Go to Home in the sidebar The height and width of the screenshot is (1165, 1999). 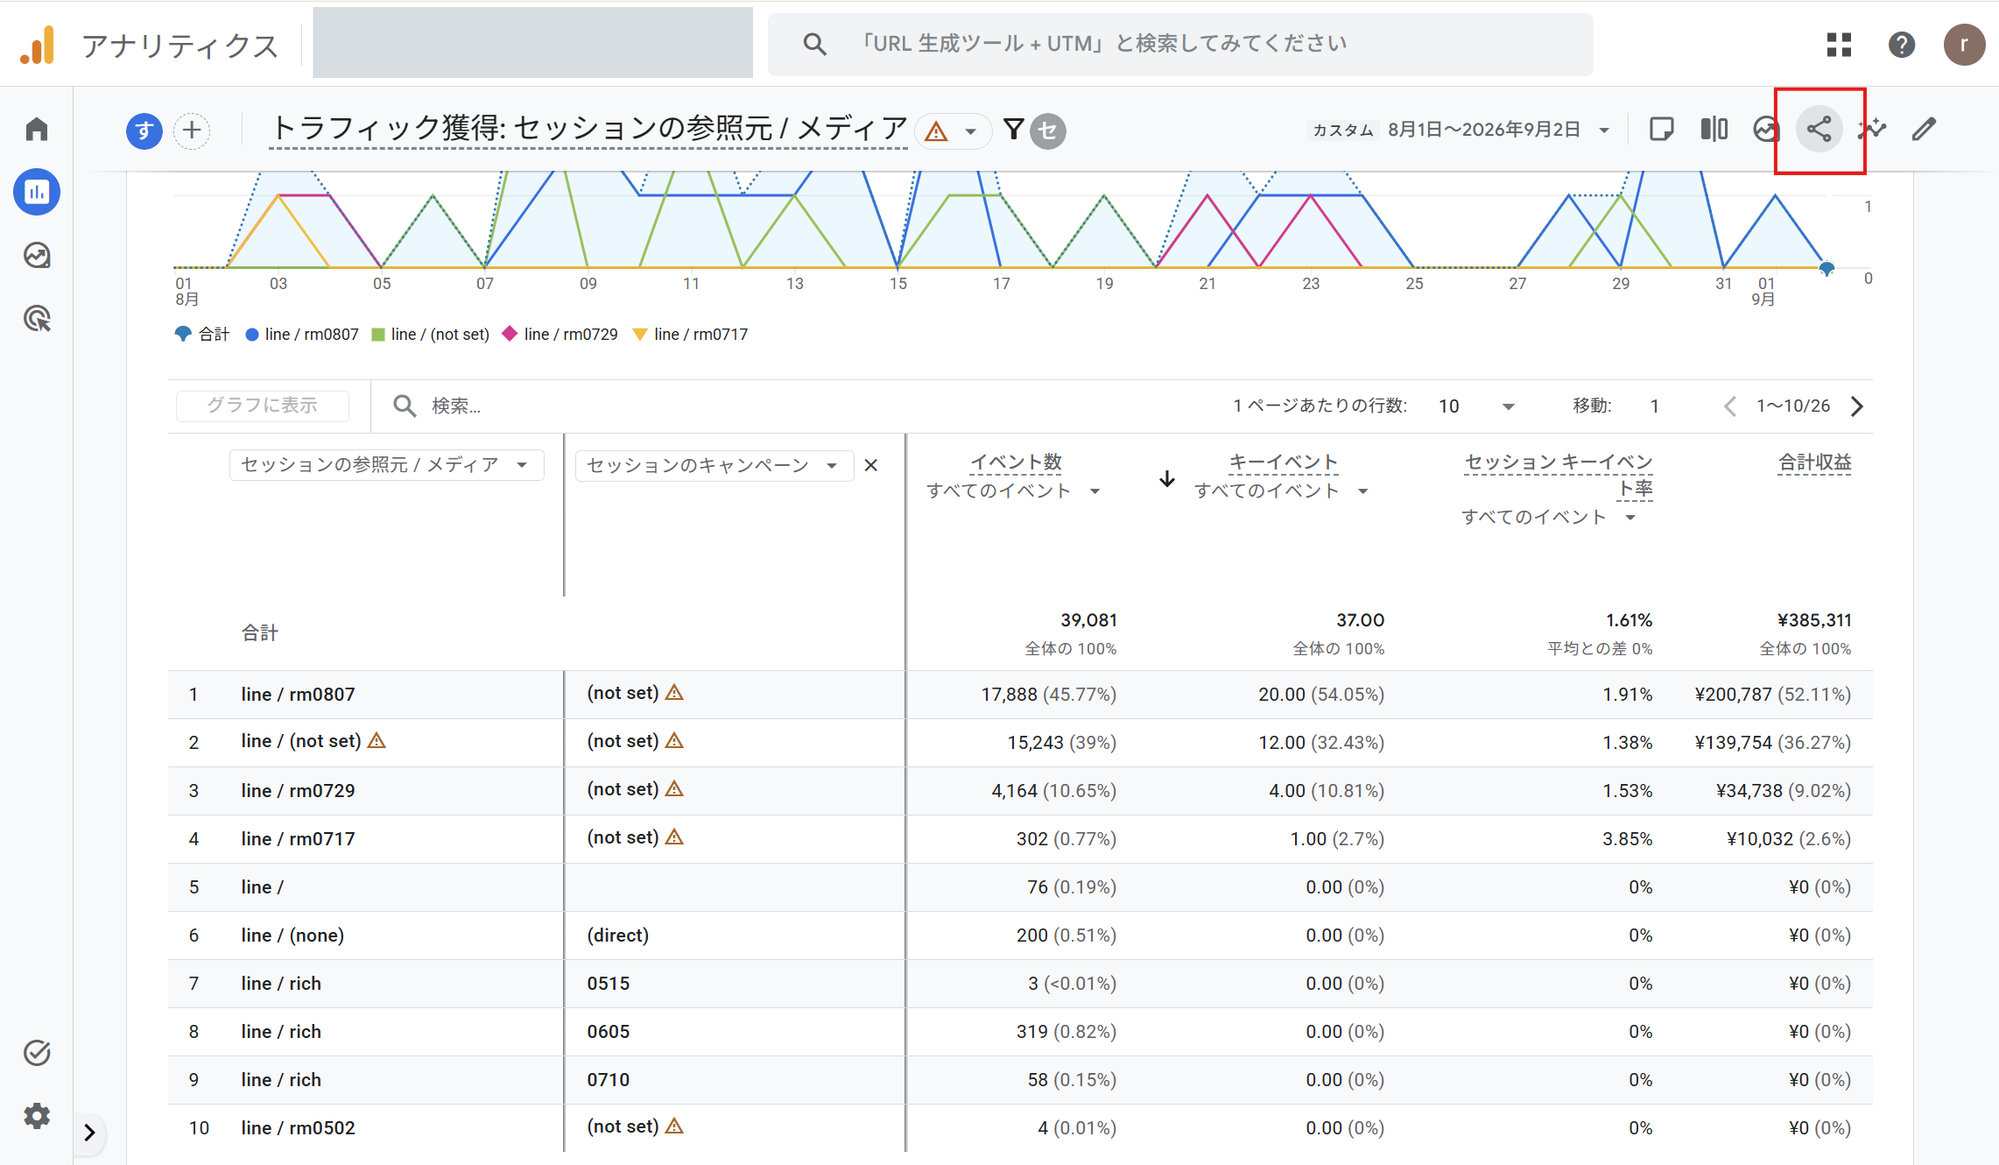pos(37,129)
